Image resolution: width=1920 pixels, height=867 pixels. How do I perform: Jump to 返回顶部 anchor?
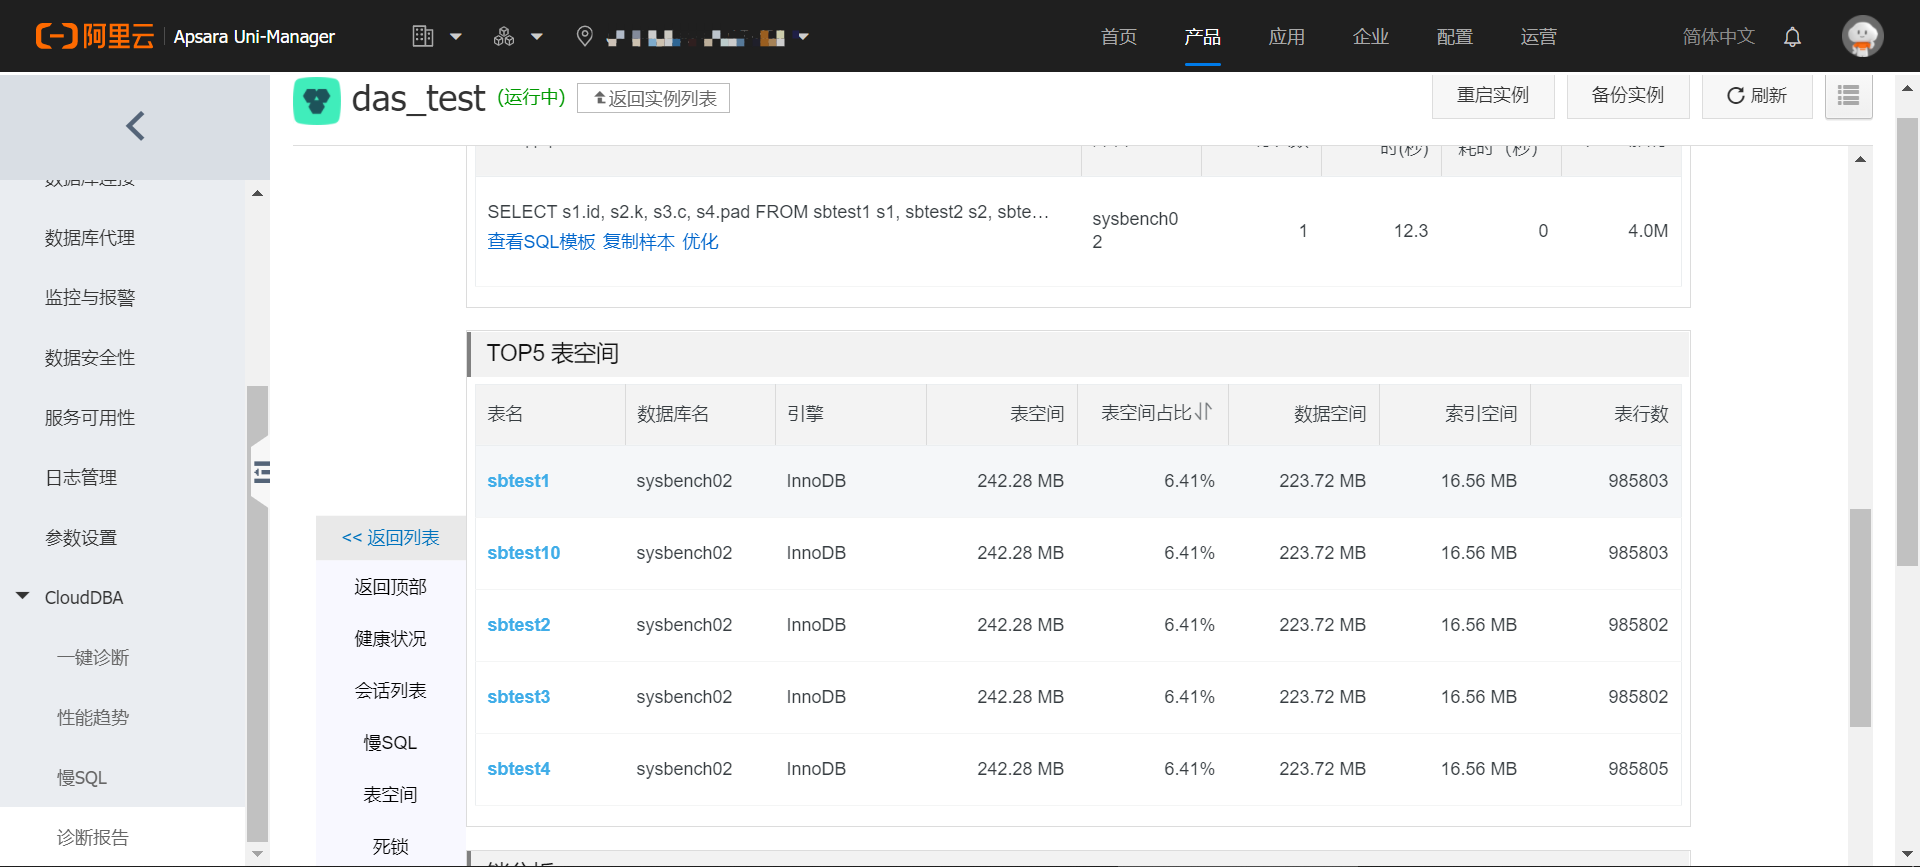click(x=391, y=587)
